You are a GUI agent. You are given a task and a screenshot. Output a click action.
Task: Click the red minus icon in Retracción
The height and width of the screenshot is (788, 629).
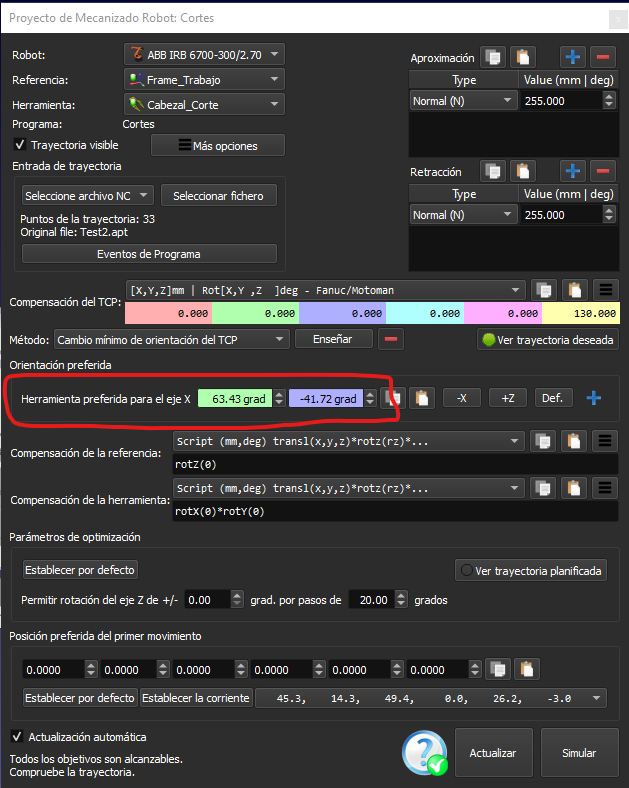click(602, 171)
